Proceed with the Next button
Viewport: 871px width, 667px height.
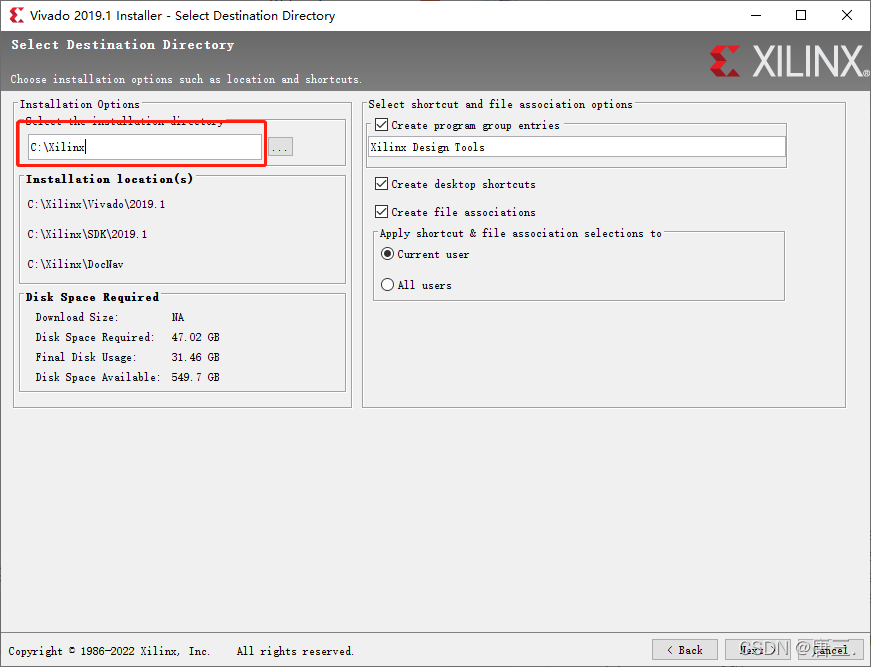click(758, 650)
